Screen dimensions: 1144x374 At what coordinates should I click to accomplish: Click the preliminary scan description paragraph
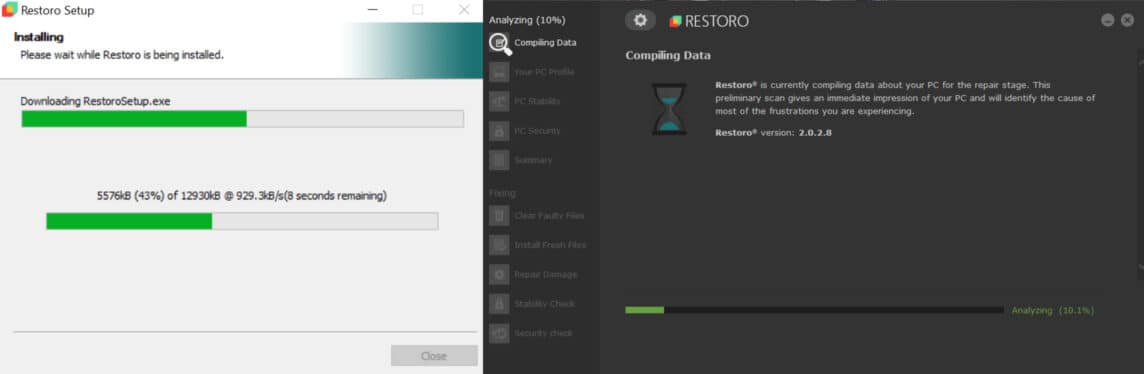pyautogui.click(x=905, y=98)
